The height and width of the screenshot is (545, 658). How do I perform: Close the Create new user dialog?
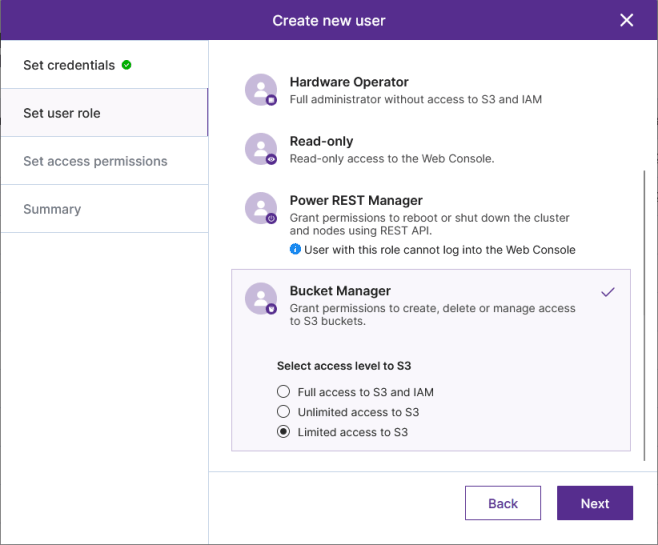click(627, 20)
